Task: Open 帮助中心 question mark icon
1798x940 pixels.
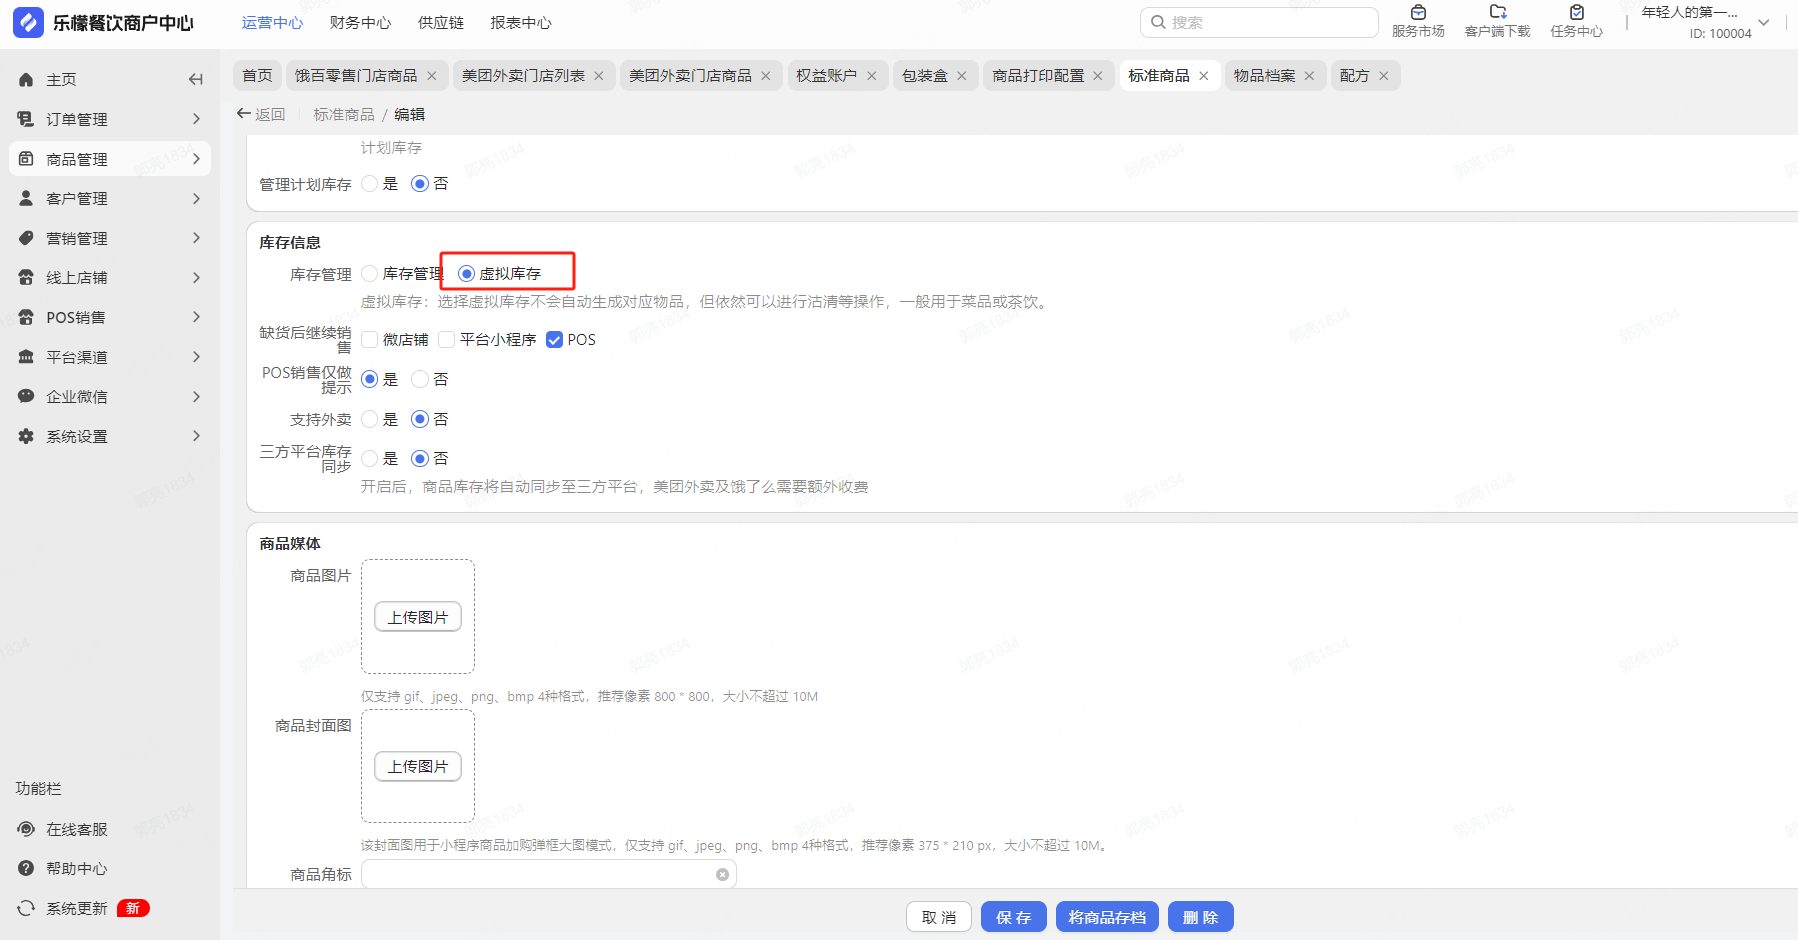Action: (26, 868)
